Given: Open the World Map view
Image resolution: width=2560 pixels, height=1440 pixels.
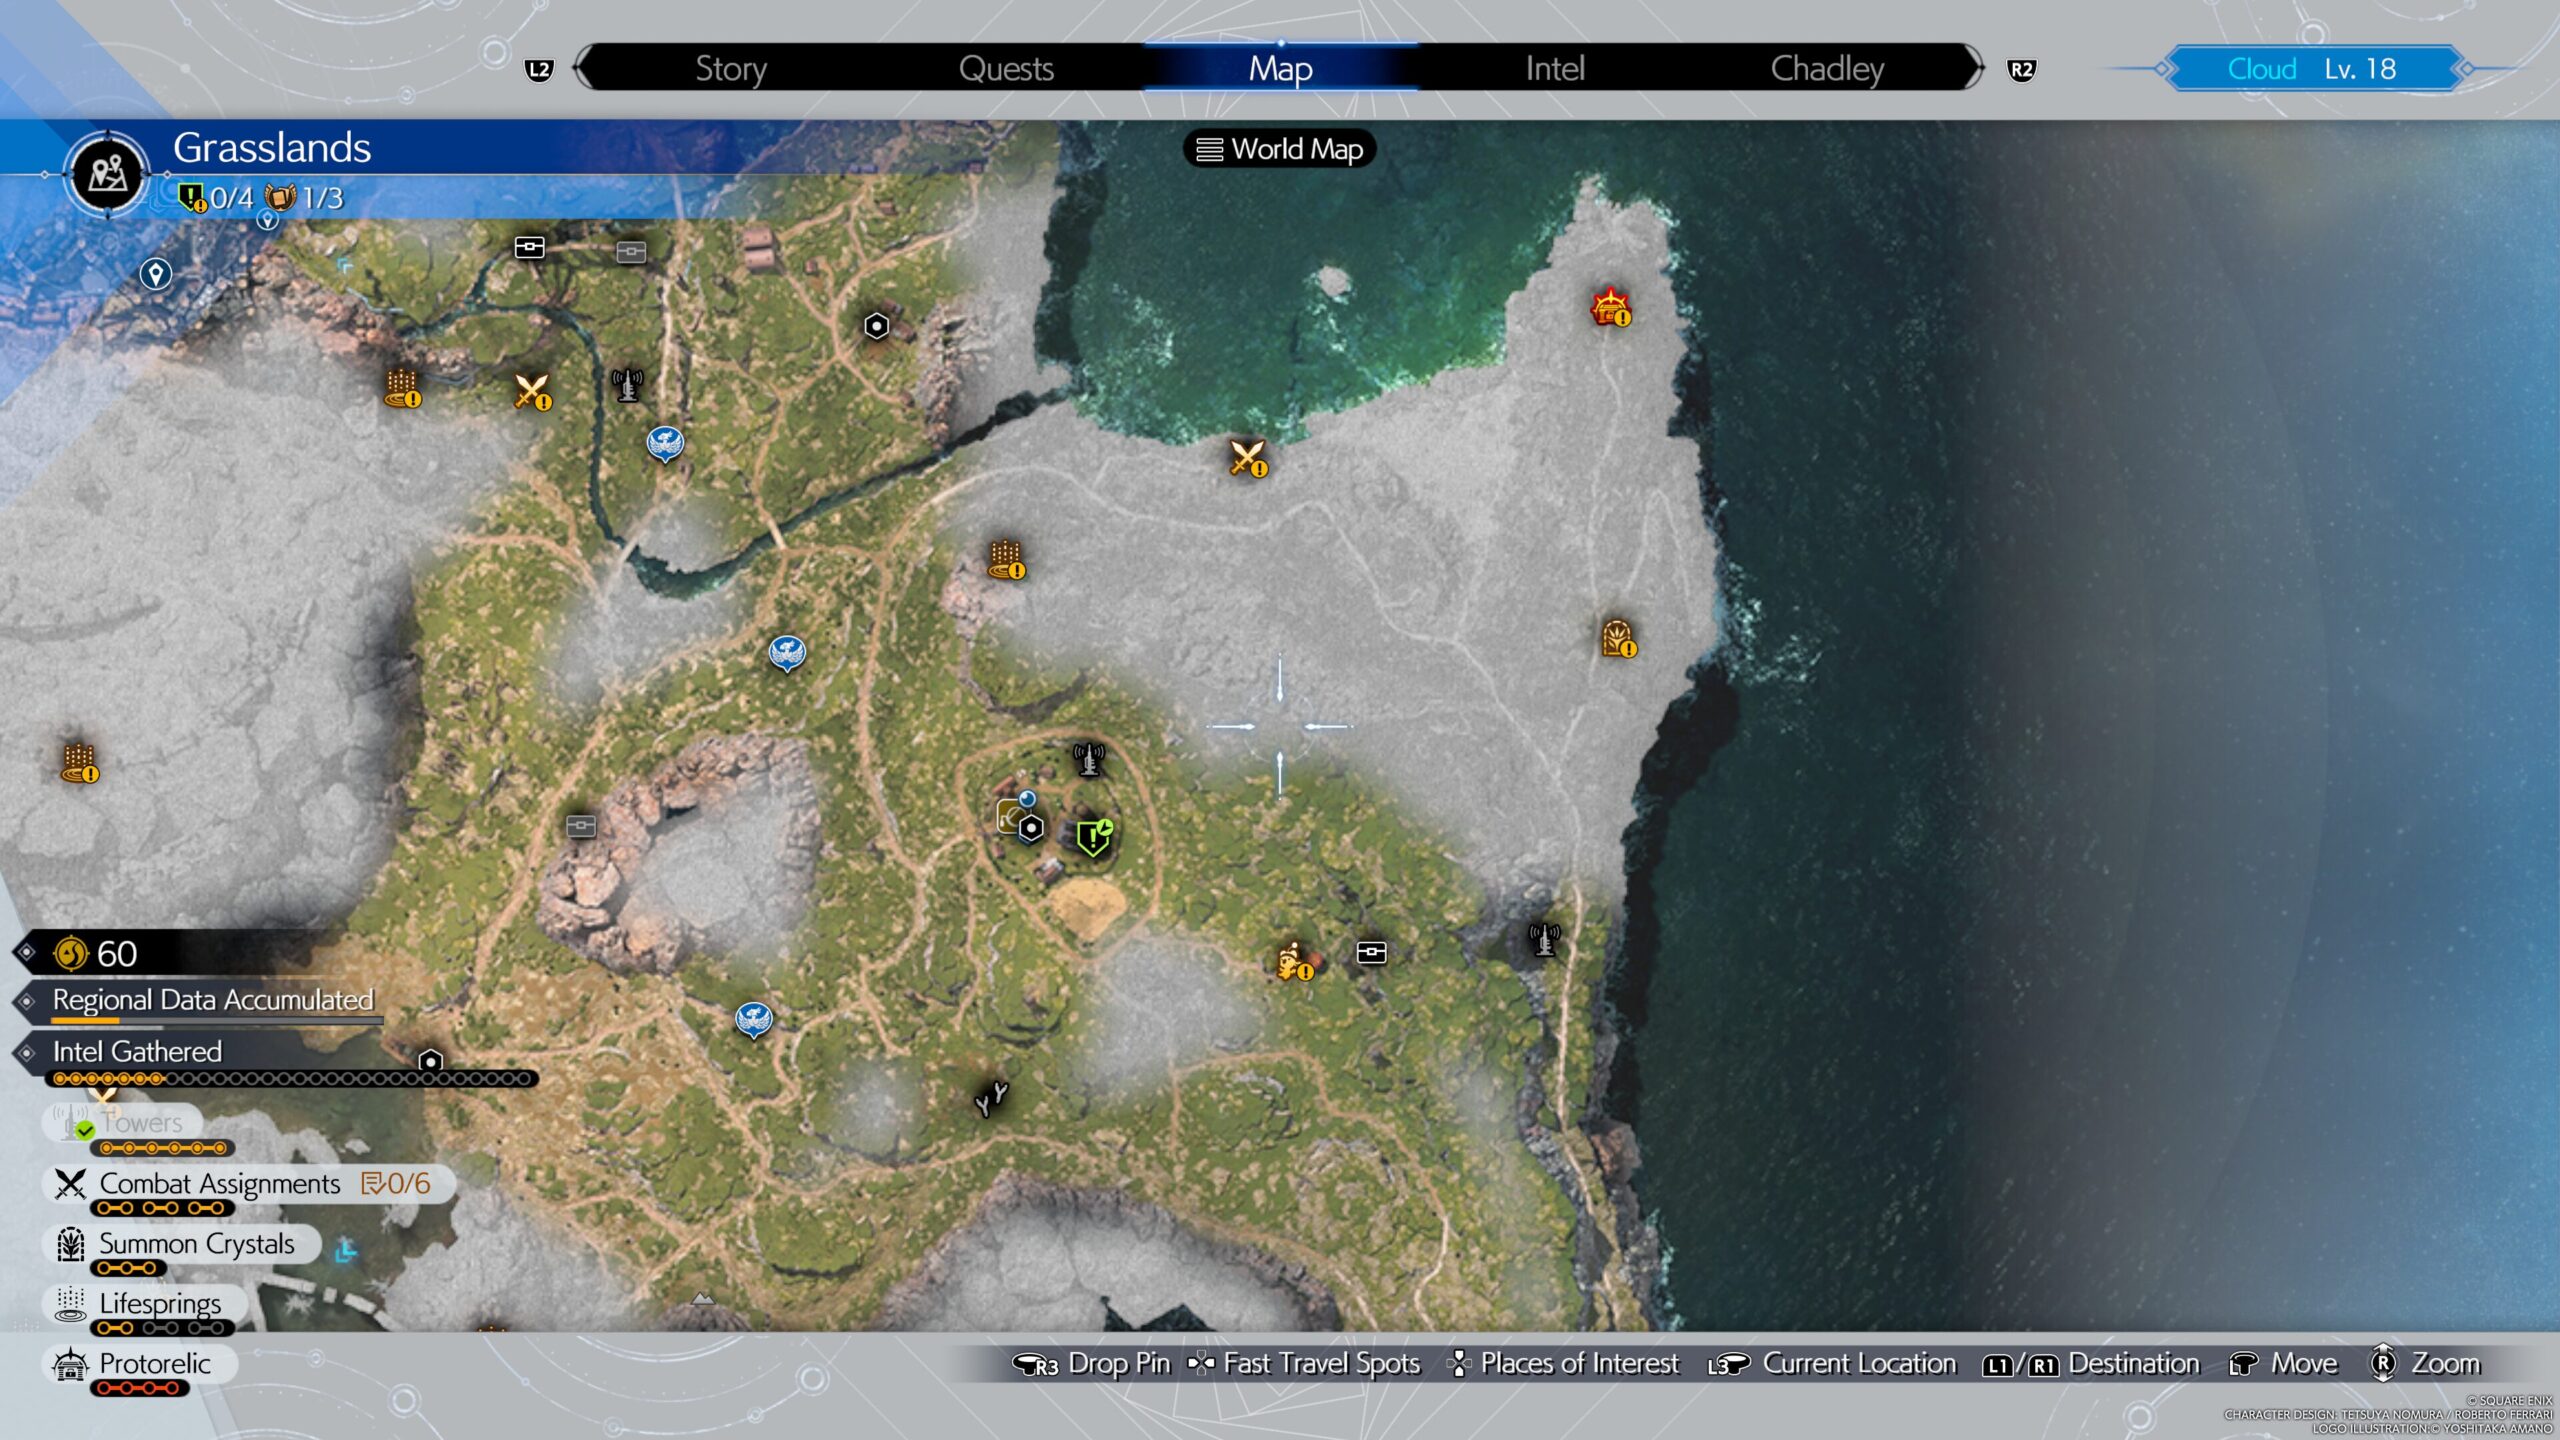Looking at the screenshot, I should (1280, 149).
